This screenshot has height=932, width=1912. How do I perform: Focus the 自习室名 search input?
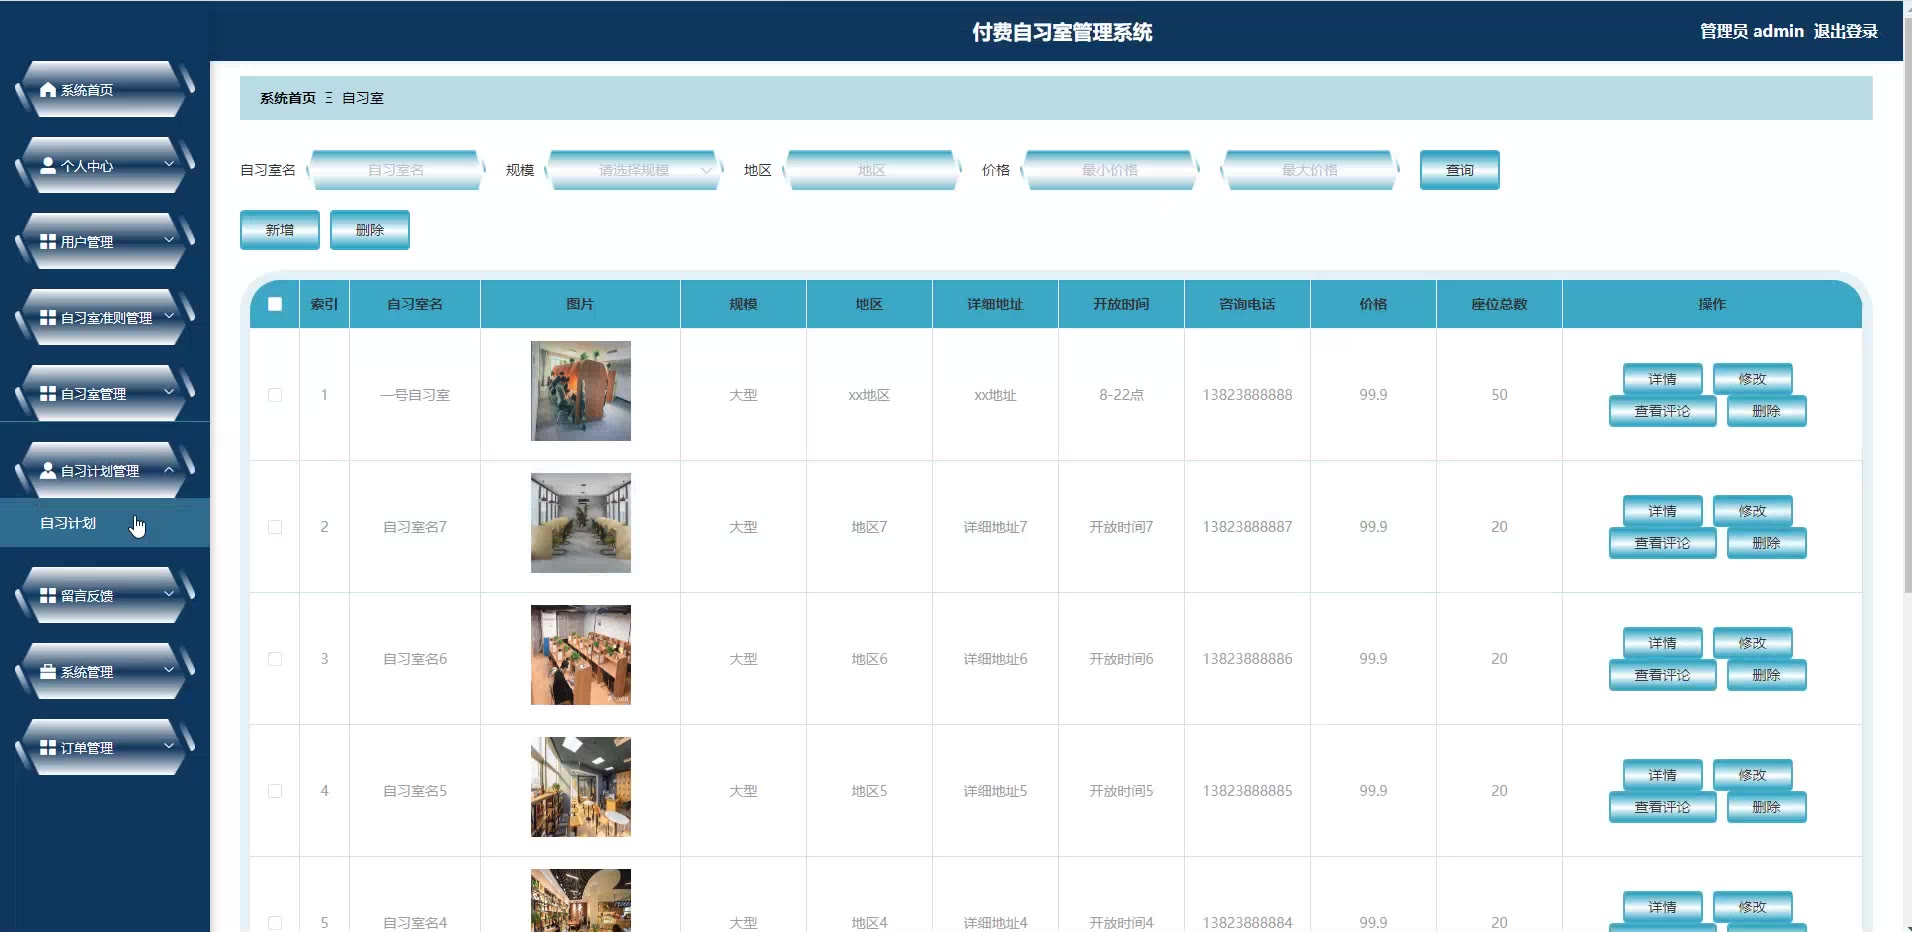396,170
